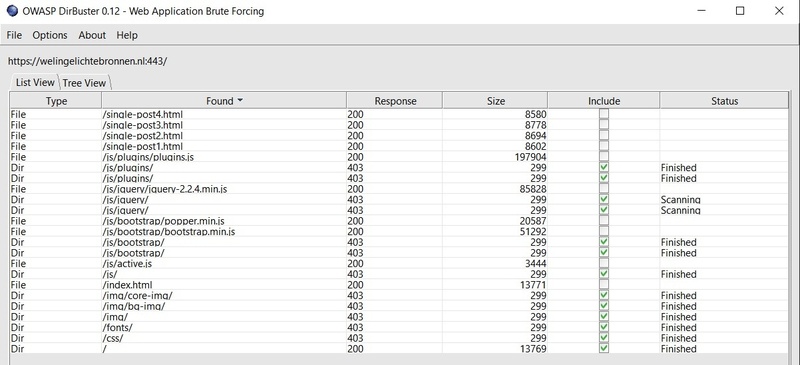Uncheck Include for /img/ directory

click(604, 317)
